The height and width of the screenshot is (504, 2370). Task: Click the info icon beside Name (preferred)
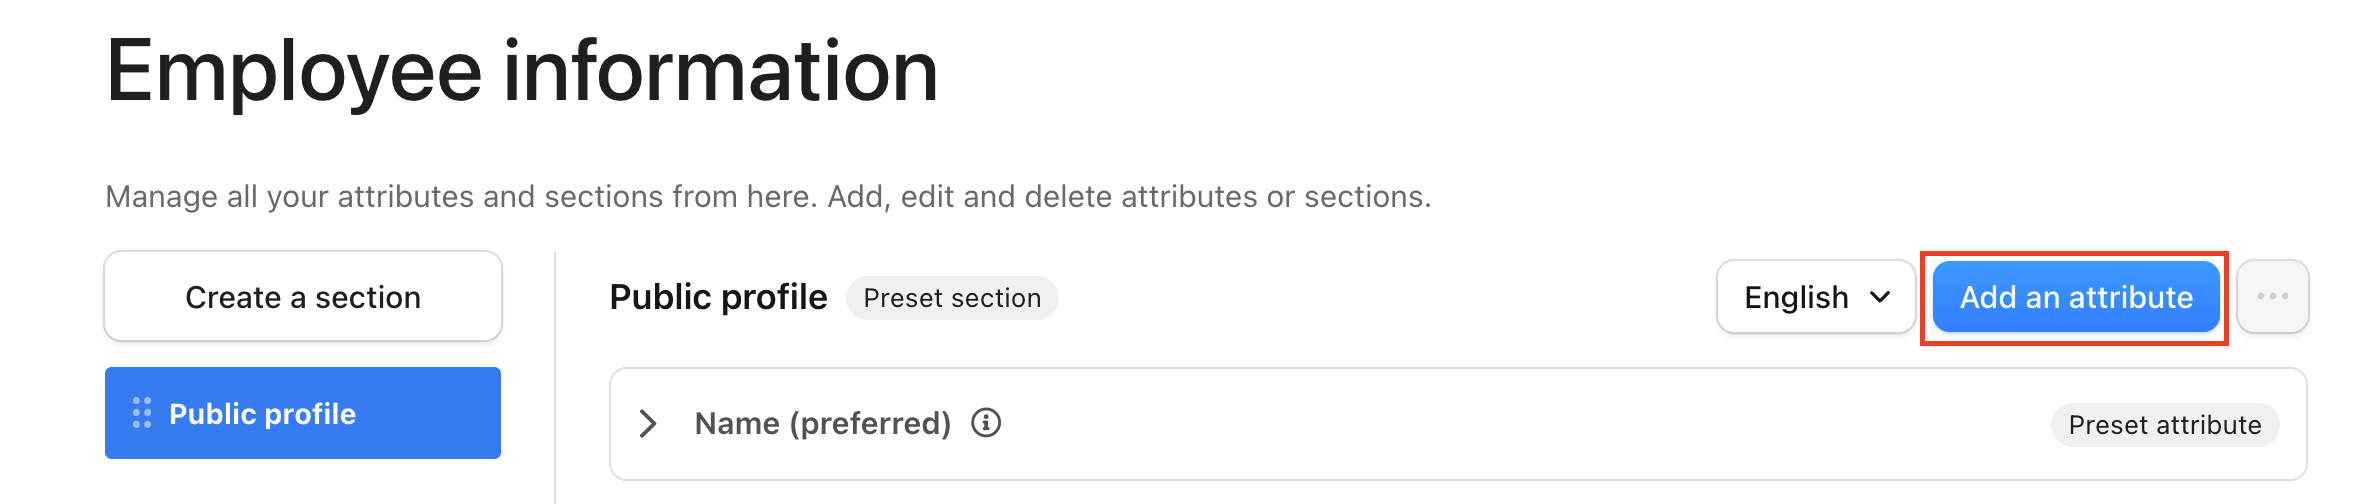pyautogui.click(x=986, y=423)
